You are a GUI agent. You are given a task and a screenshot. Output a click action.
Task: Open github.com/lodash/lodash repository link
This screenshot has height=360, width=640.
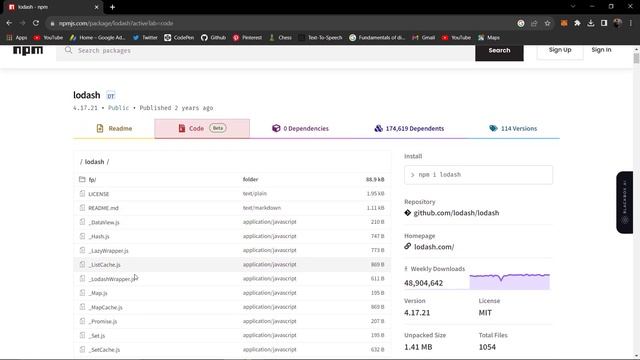click(x=456, y=213)
